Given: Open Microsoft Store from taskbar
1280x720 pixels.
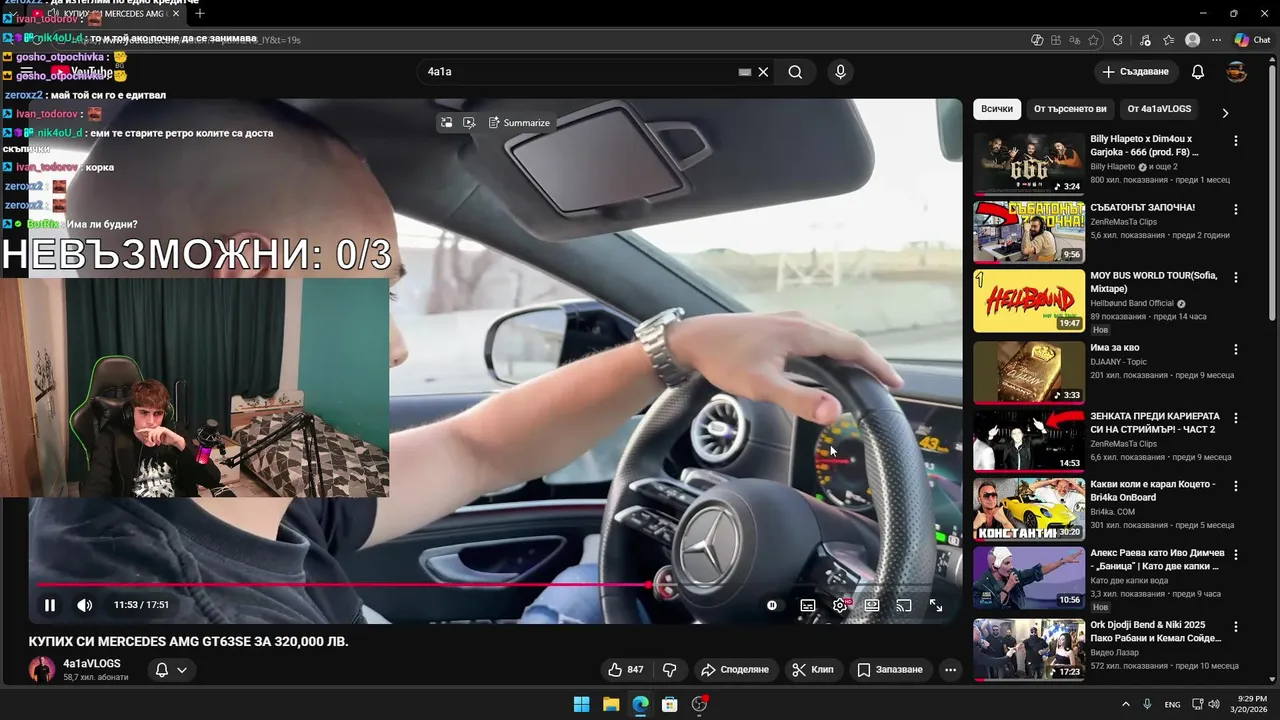Looking at the screenshot, I should click(x=670, y=704).
